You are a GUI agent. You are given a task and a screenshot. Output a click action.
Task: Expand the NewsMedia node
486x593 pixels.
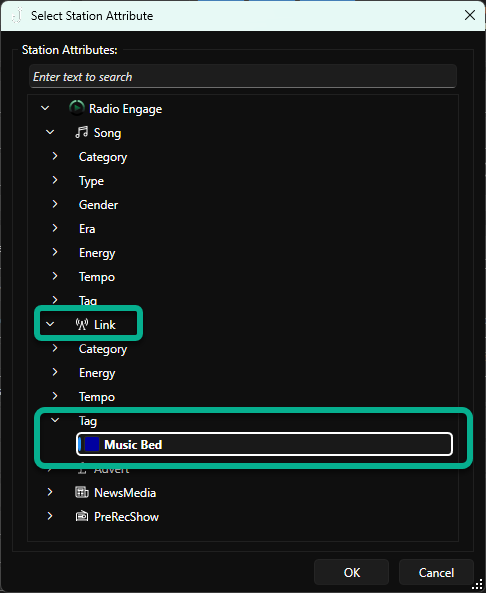pos(50,492)
